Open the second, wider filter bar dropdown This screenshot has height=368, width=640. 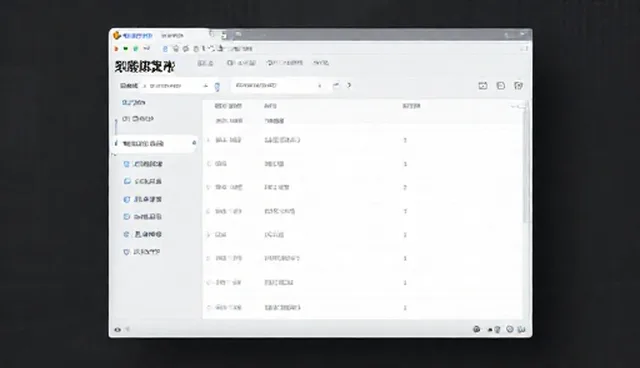[279, 86]
